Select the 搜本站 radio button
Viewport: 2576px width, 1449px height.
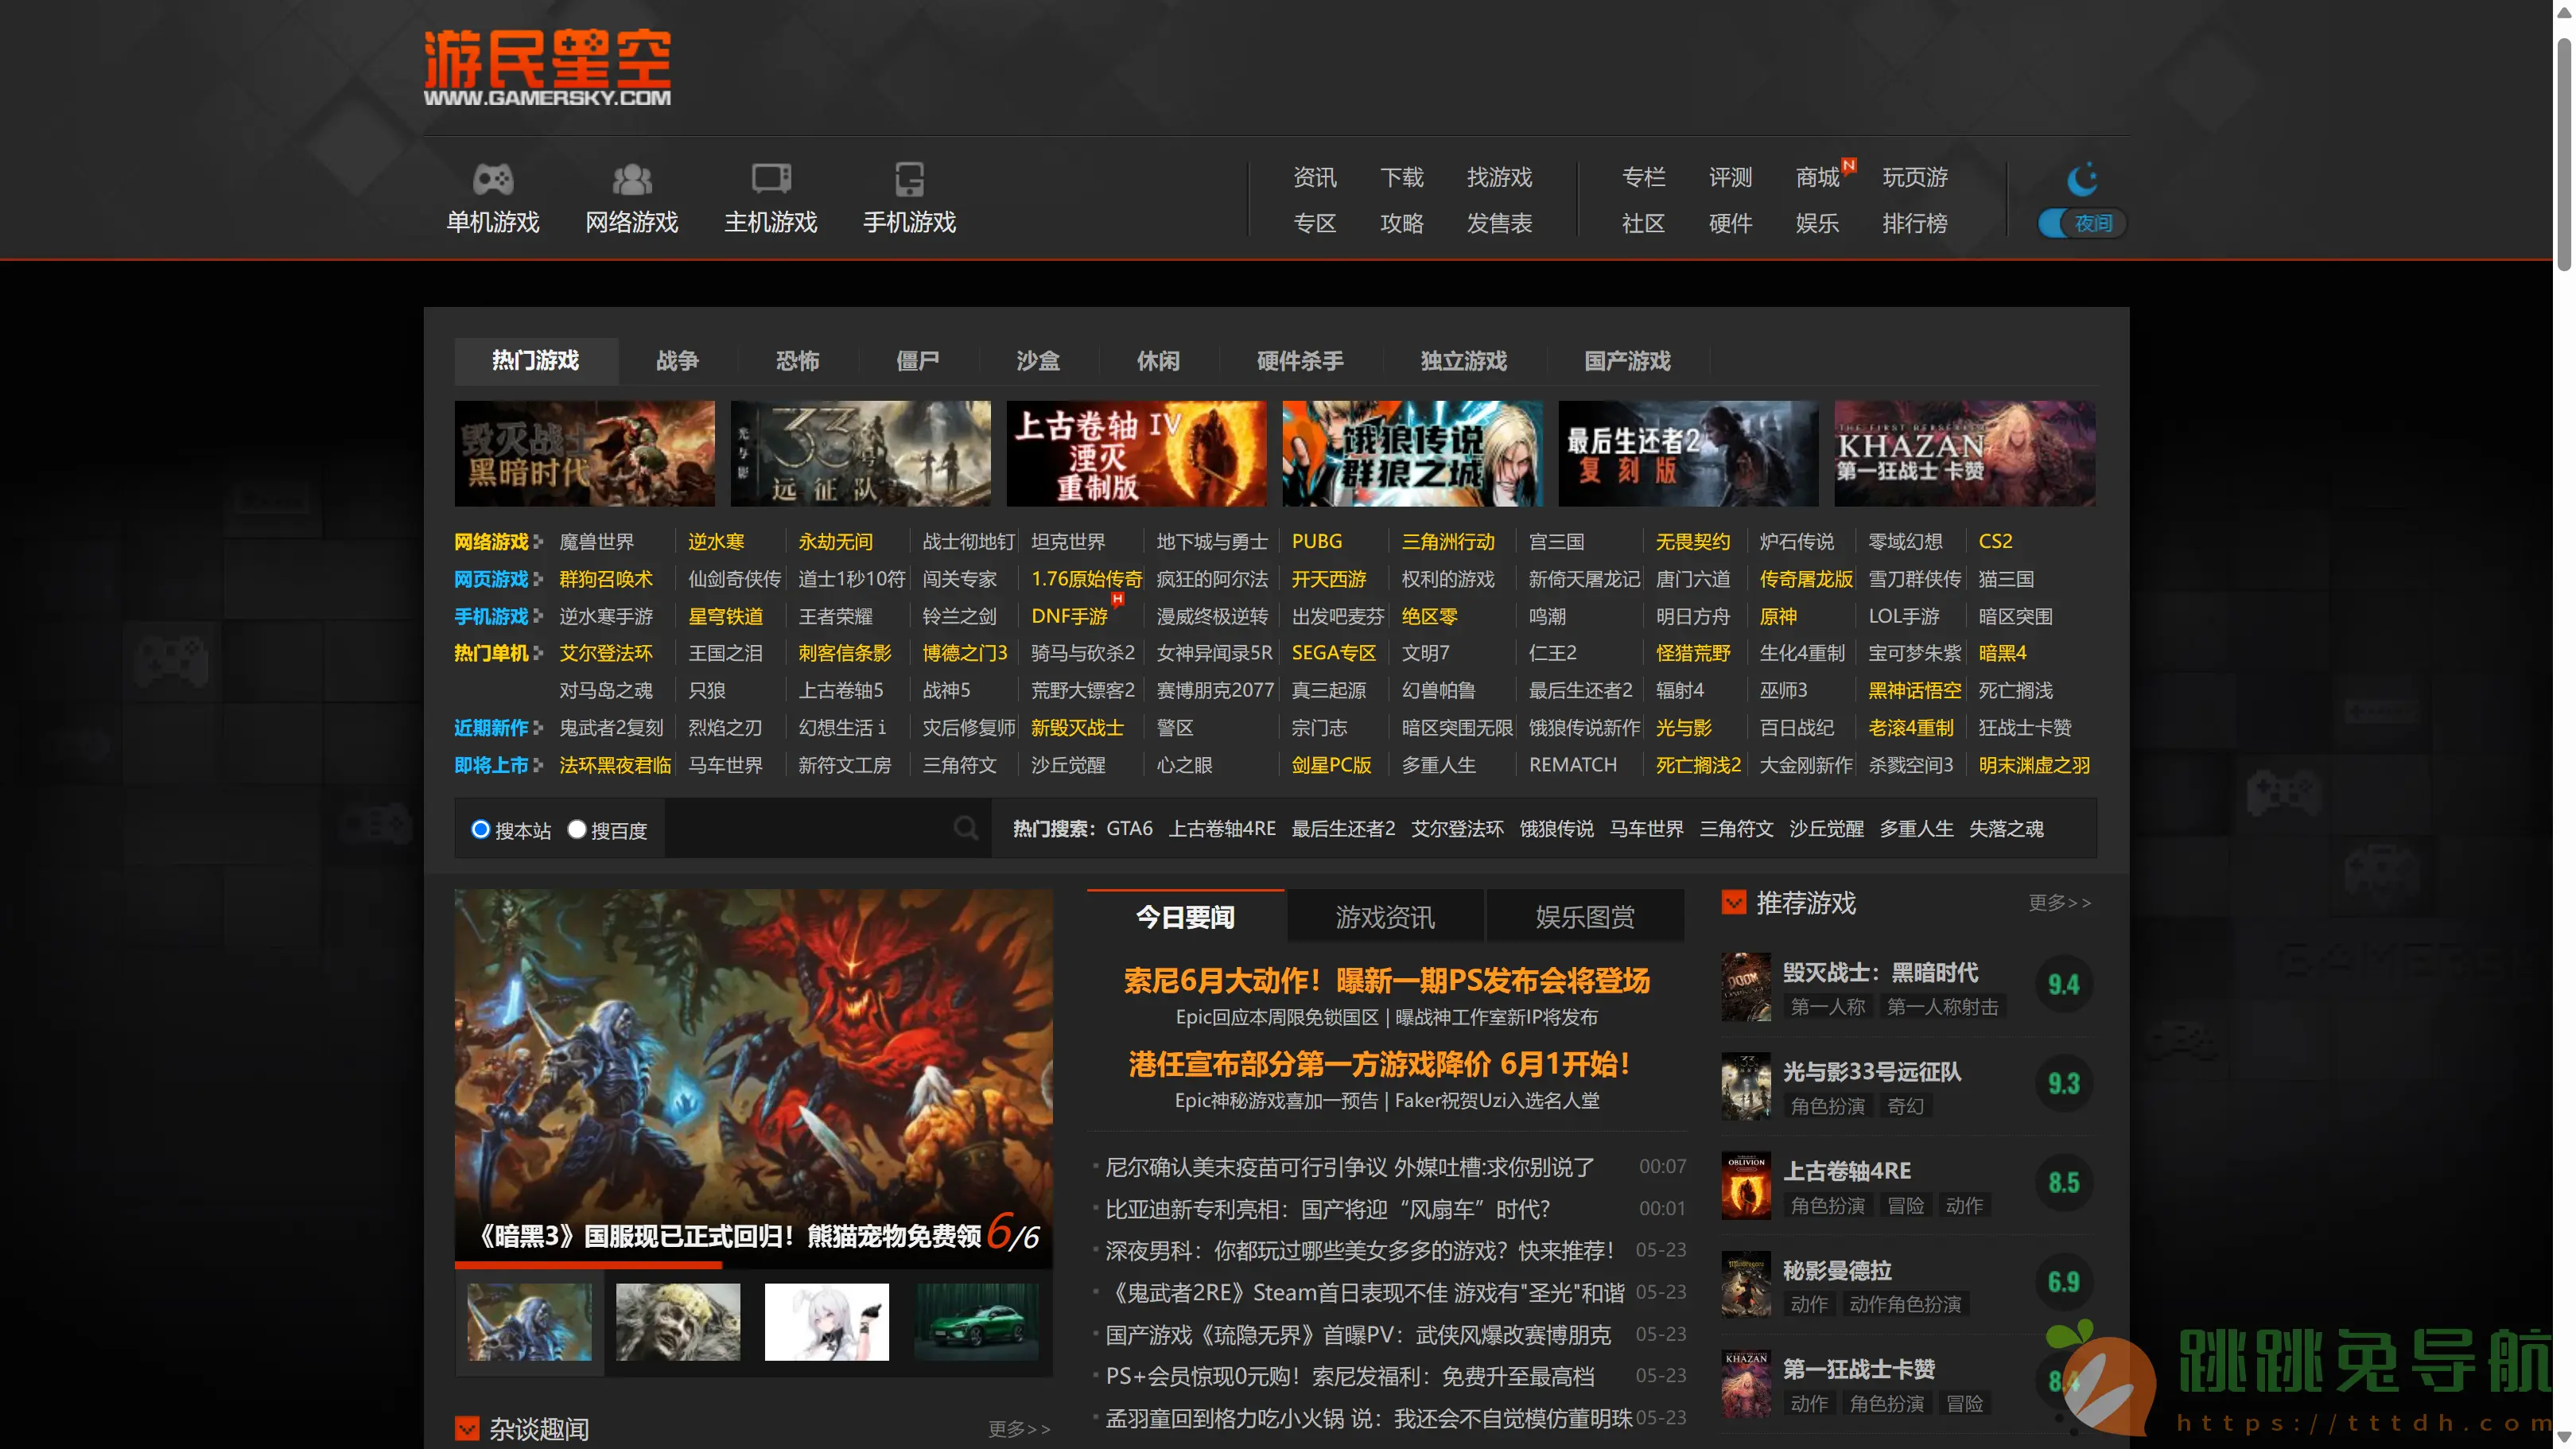pos(480,829)
